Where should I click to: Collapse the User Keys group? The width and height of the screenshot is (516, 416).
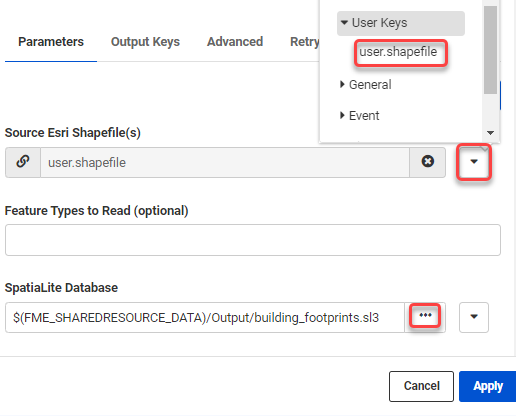tap(401, 23)
